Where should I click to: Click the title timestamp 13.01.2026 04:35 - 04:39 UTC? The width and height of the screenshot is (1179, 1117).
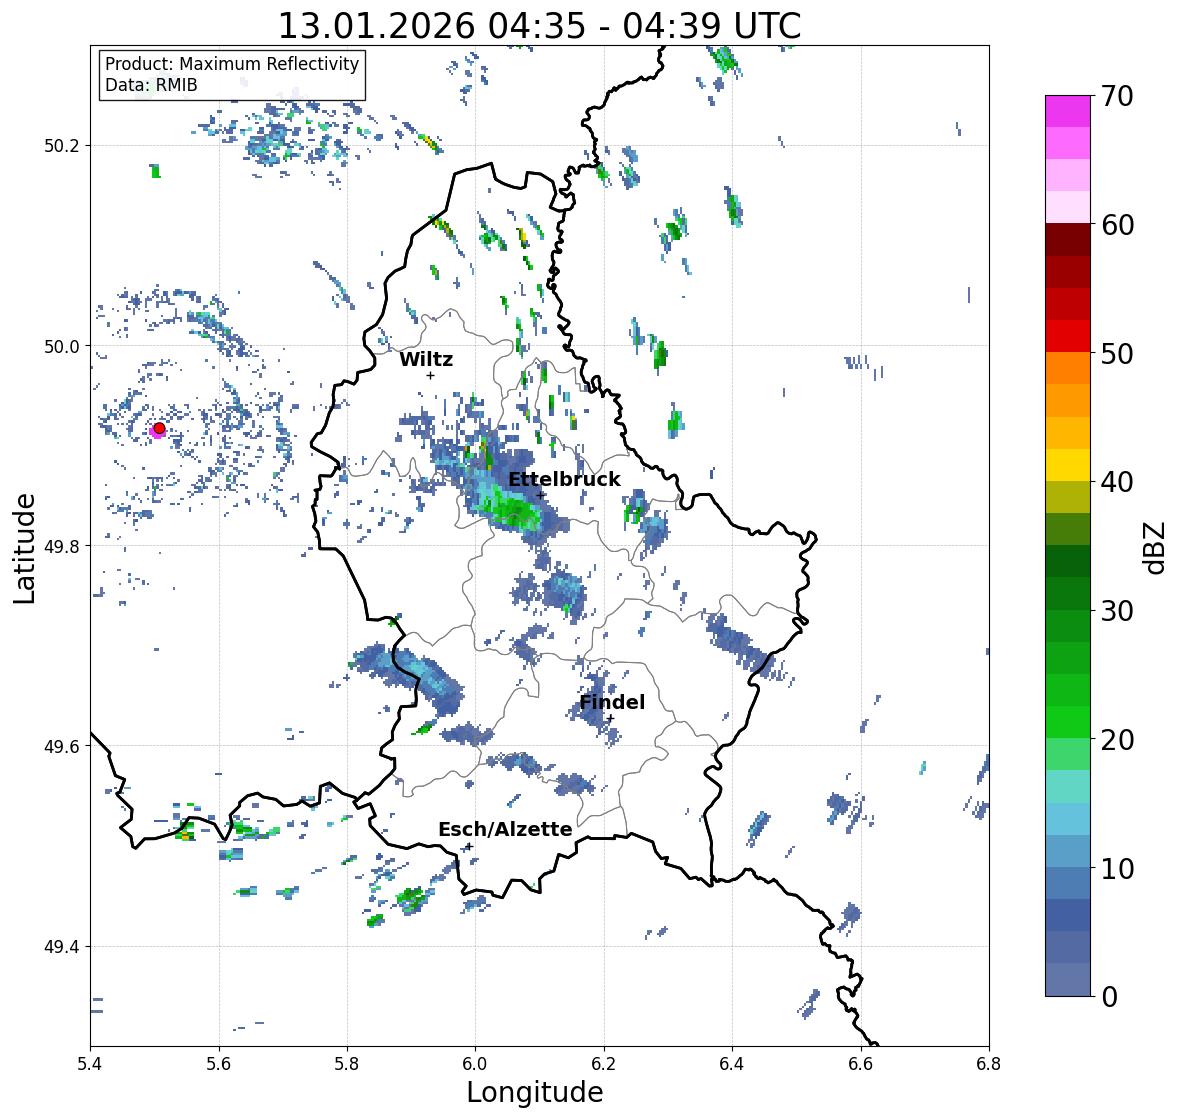pyautogui.click(x=539, y=26)
